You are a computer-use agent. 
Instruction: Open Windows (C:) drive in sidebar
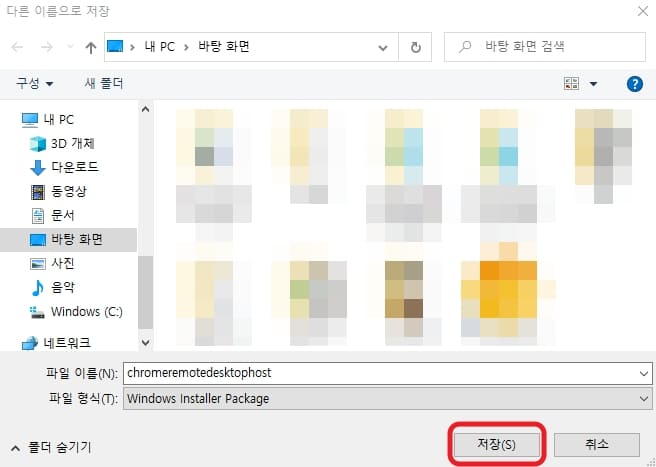[76, 312]
